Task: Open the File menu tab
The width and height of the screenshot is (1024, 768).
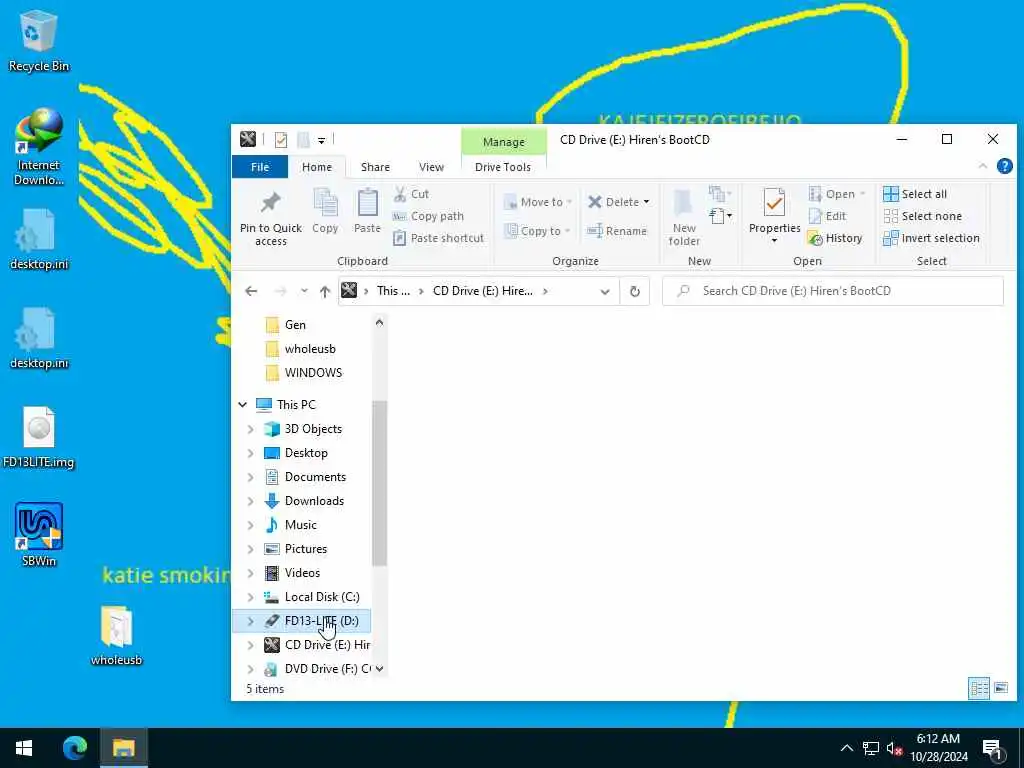Action: point(260,167)
